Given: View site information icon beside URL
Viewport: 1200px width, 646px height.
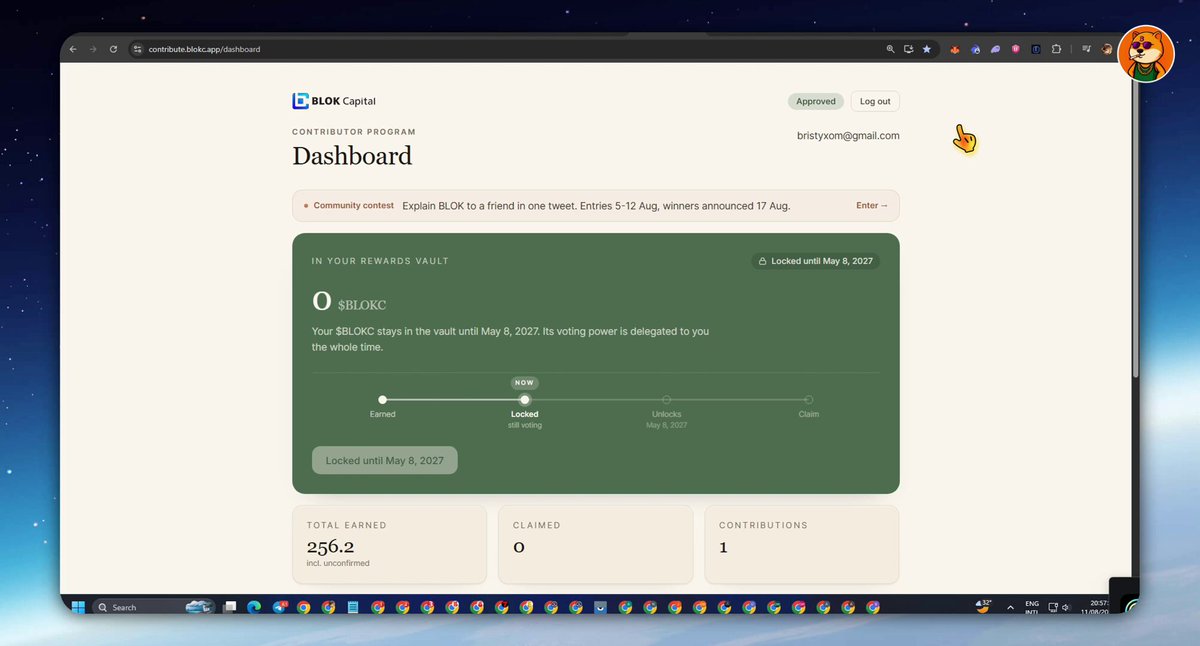Looking at the screenshot, I should click(x=138, y=49).
